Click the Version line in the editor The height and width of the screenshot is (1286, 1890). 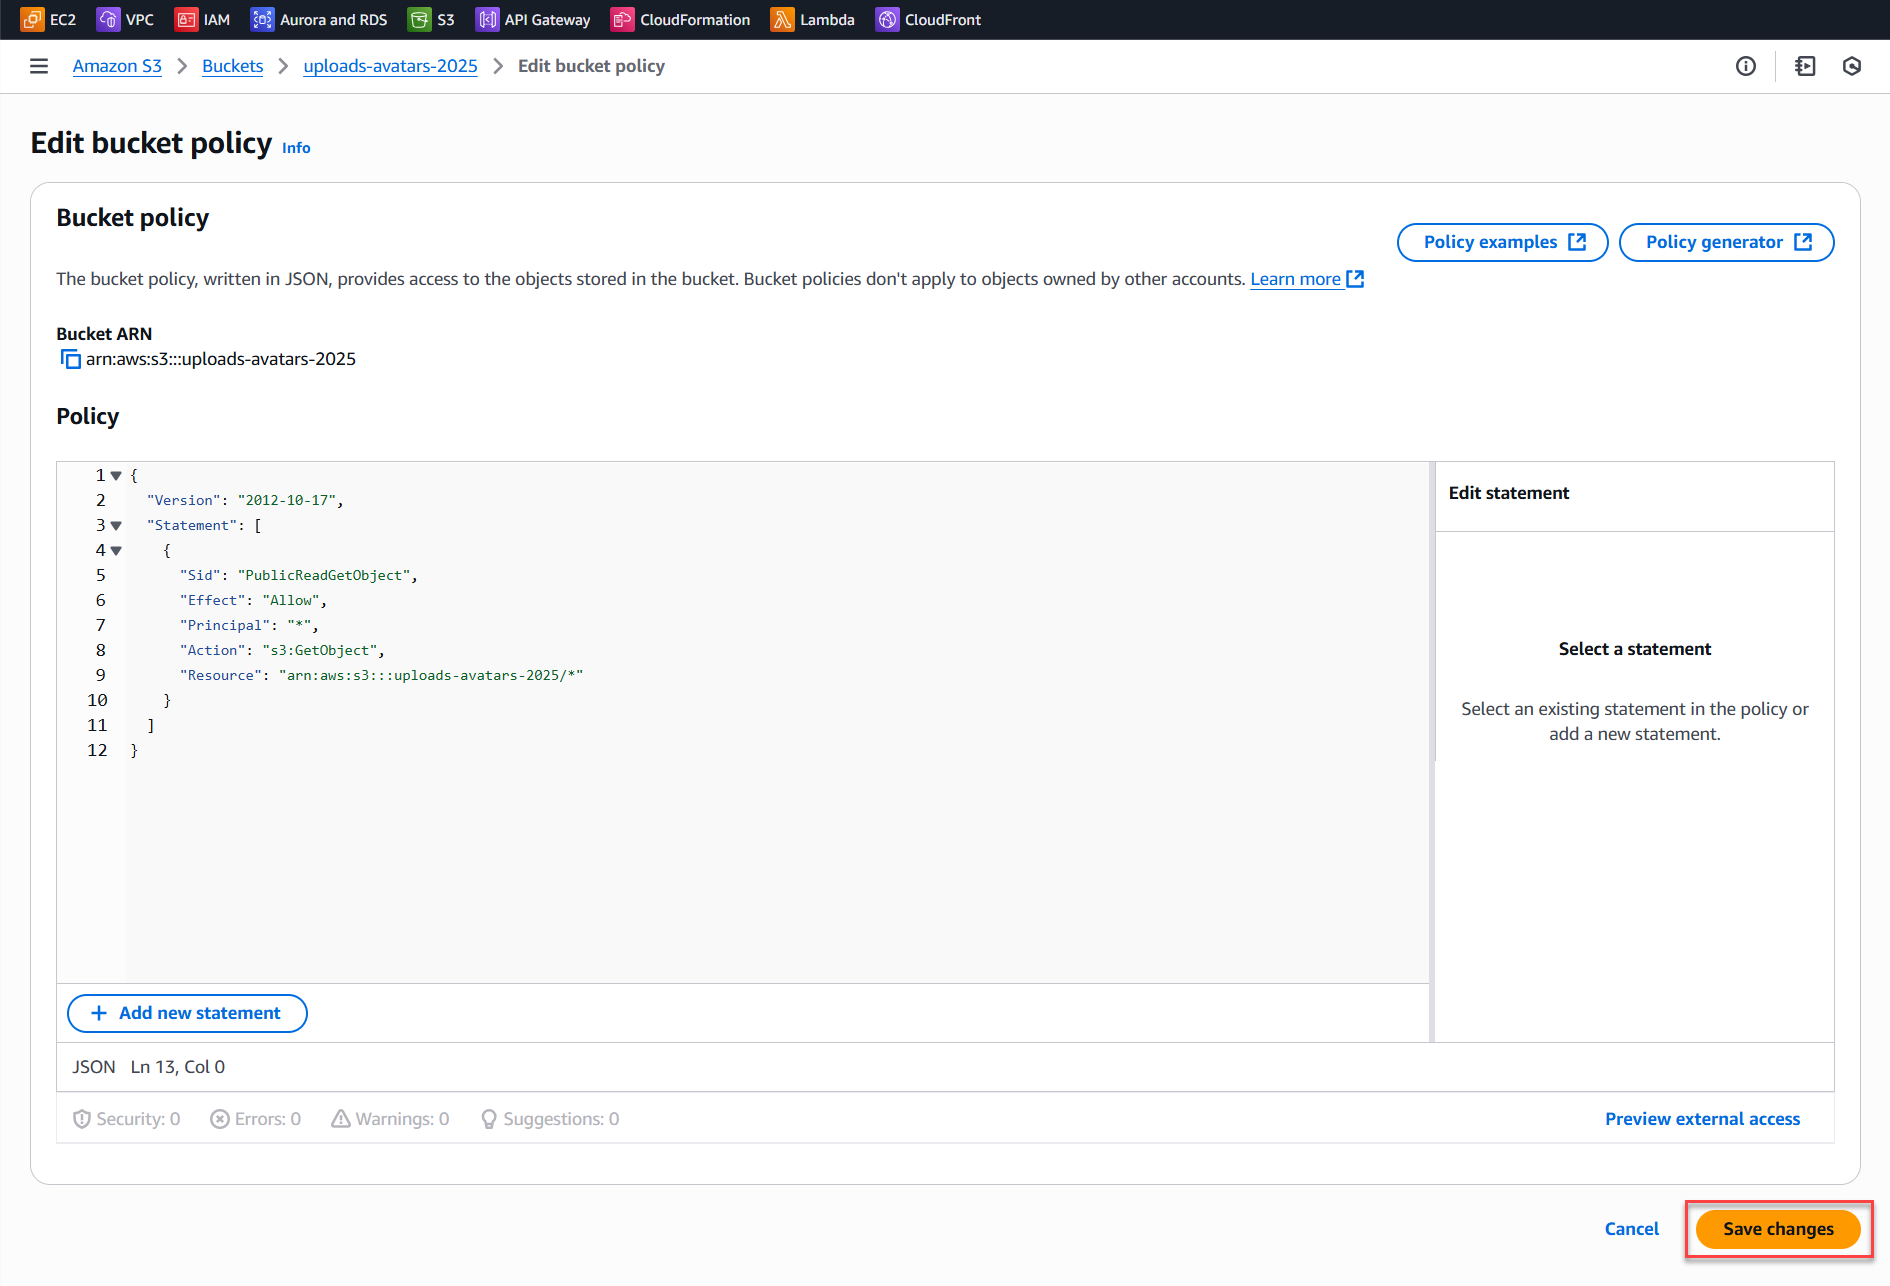[245, 500]
